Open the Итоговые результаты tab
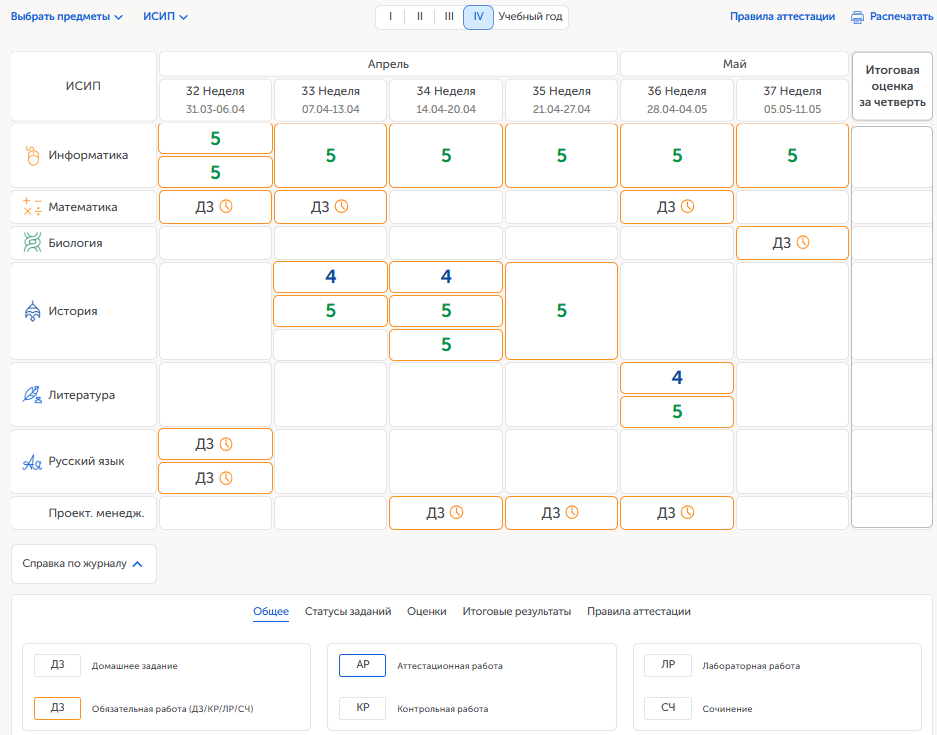 (x=516, y=611)
